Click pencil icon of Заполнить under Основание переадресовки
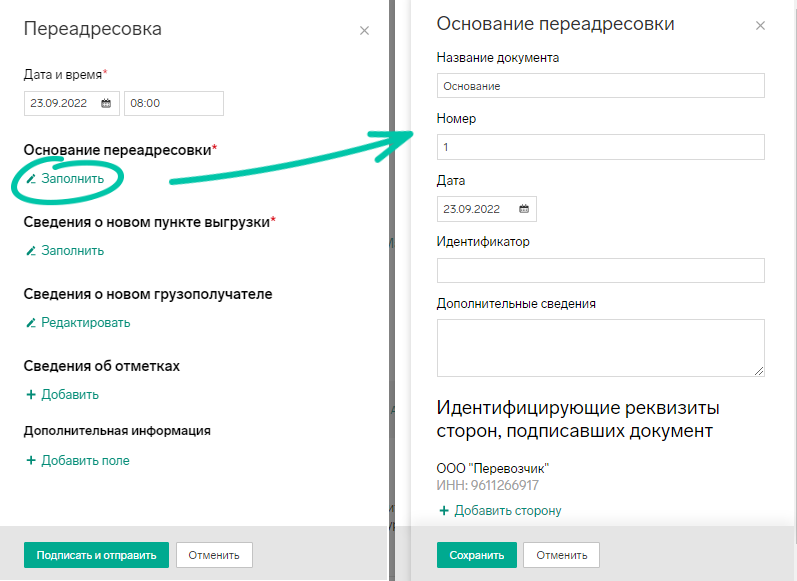The height and width of the screenshot is (581, 797). coord(31,179)
